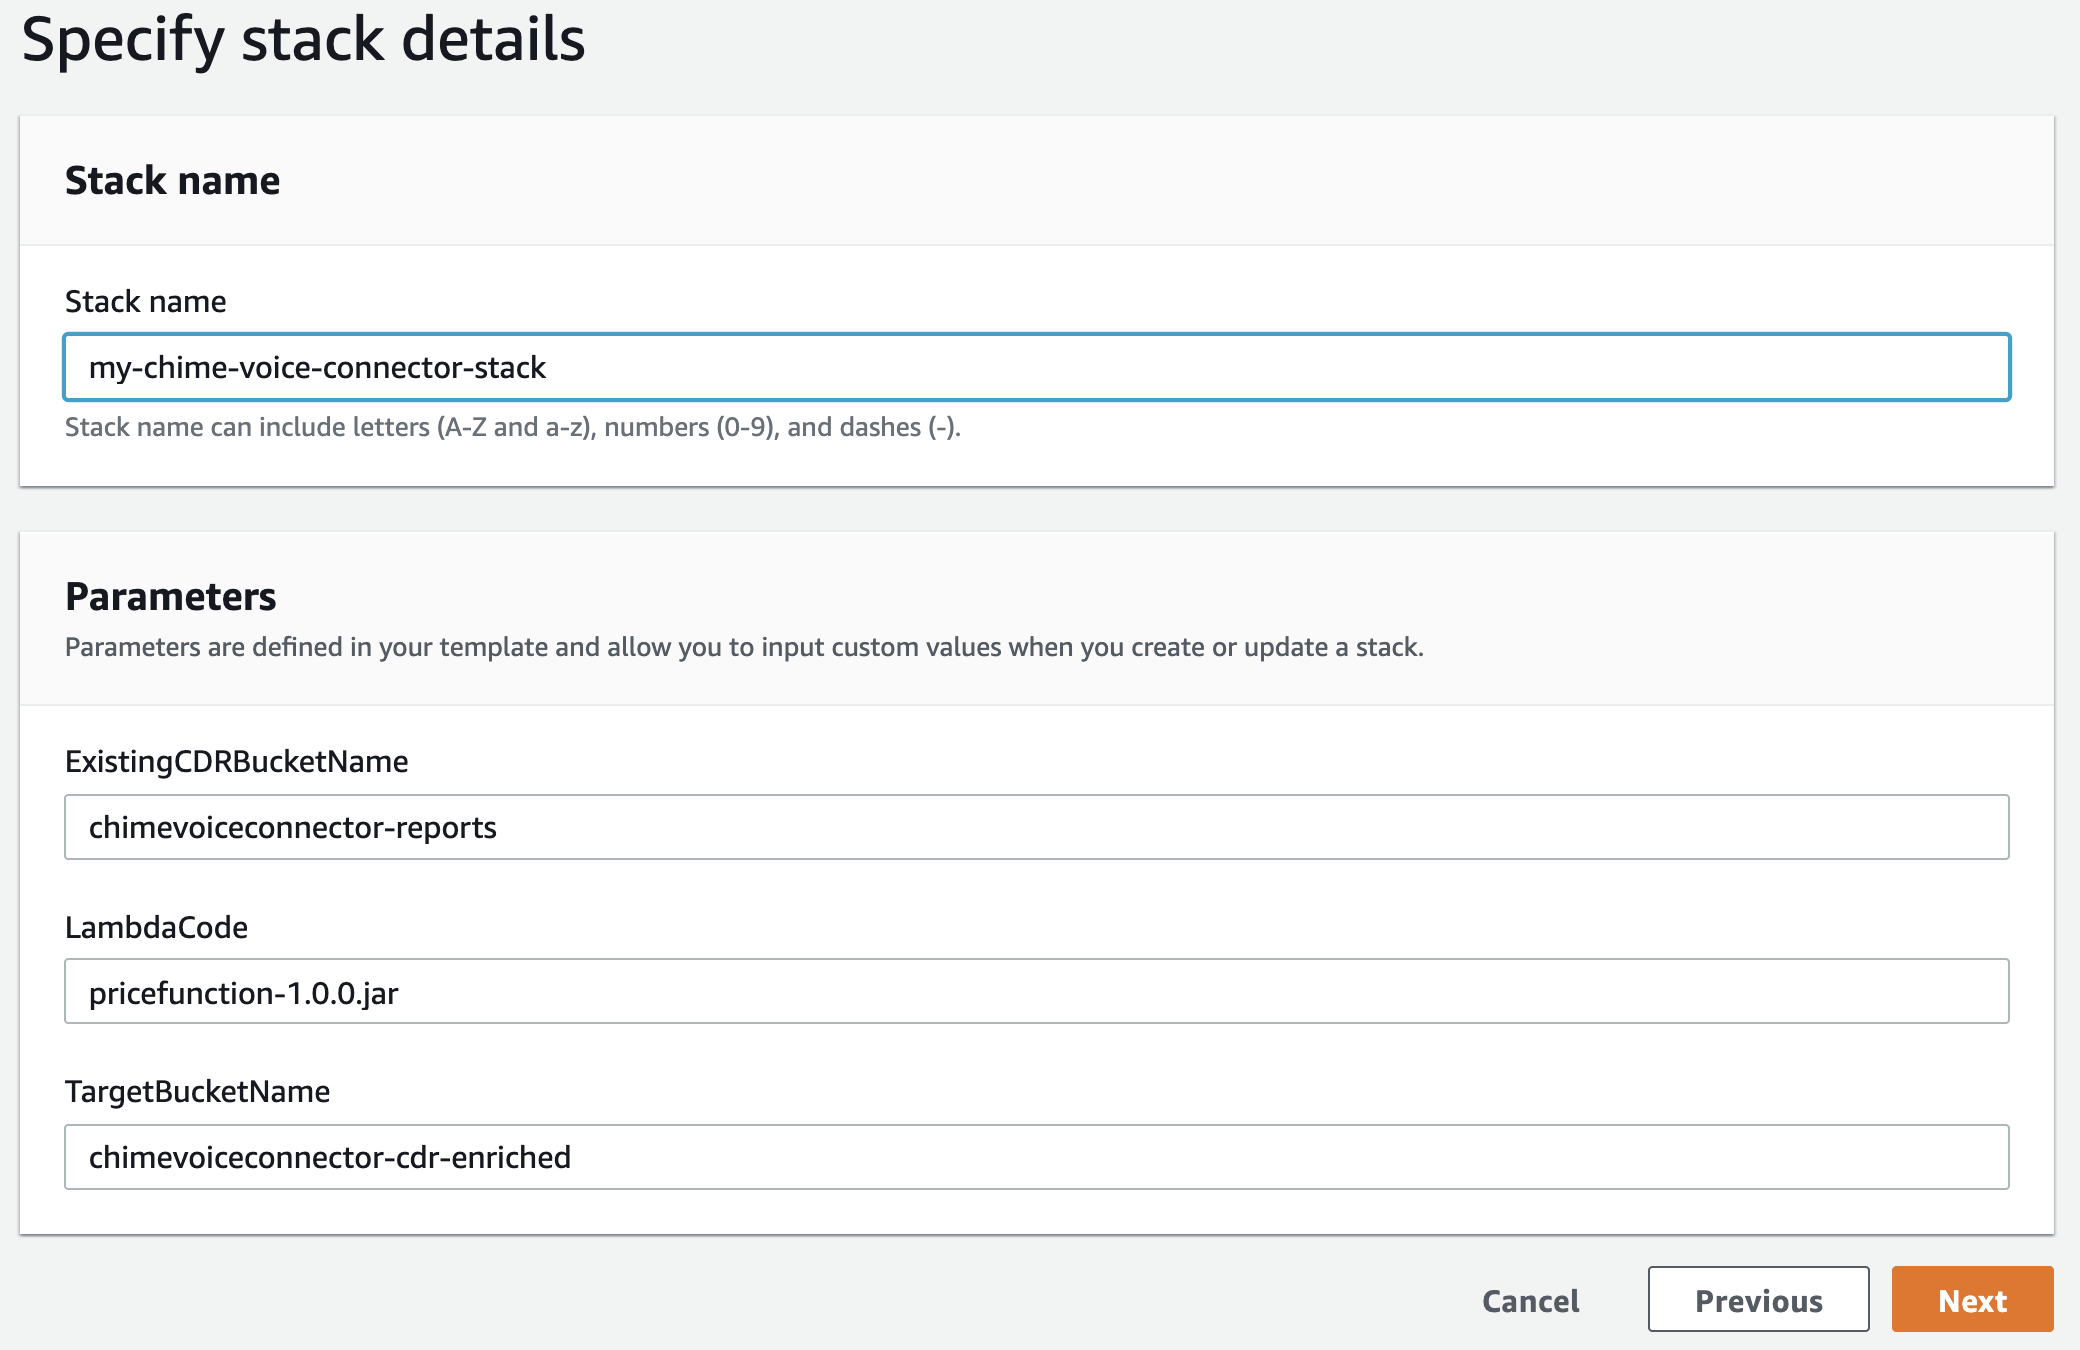
Task: Click the Parameters description sentence
Action: click(x=744, y=647)
